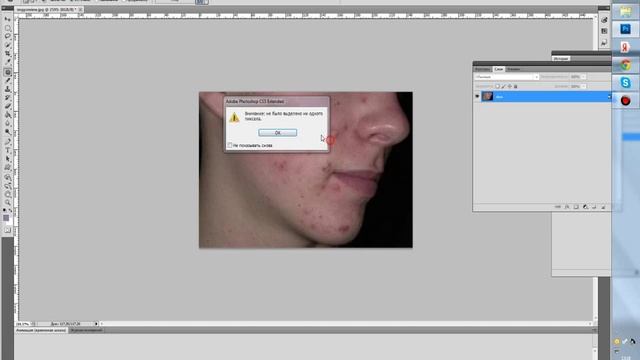Image resolution: width=640 pixels, height=360 pixels.
Task: Select the Horizontal Type tool
Action: tap(8, 150)
